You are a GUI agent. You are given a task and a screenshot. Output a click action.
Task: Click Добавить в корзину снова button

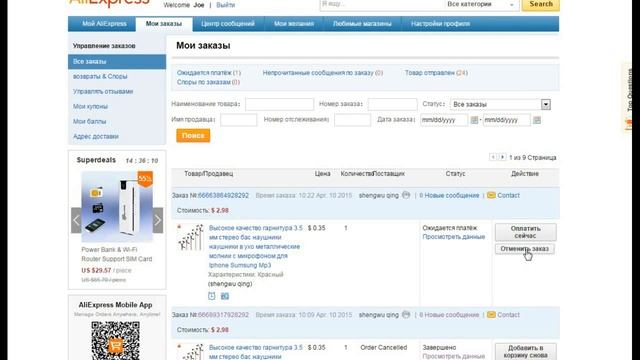pos(526,351)
